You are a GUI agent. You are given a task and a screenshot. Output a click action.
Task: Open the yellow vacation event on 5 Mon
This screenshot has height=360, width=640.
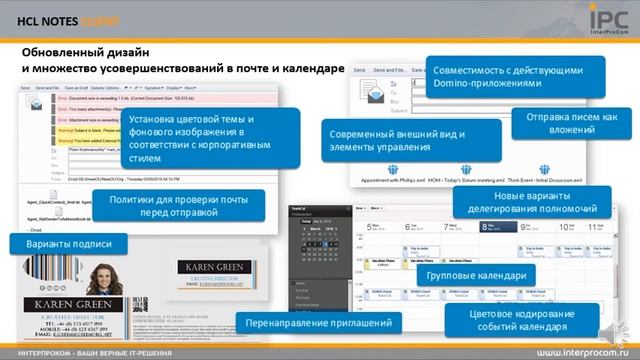(x=382, y=263)
